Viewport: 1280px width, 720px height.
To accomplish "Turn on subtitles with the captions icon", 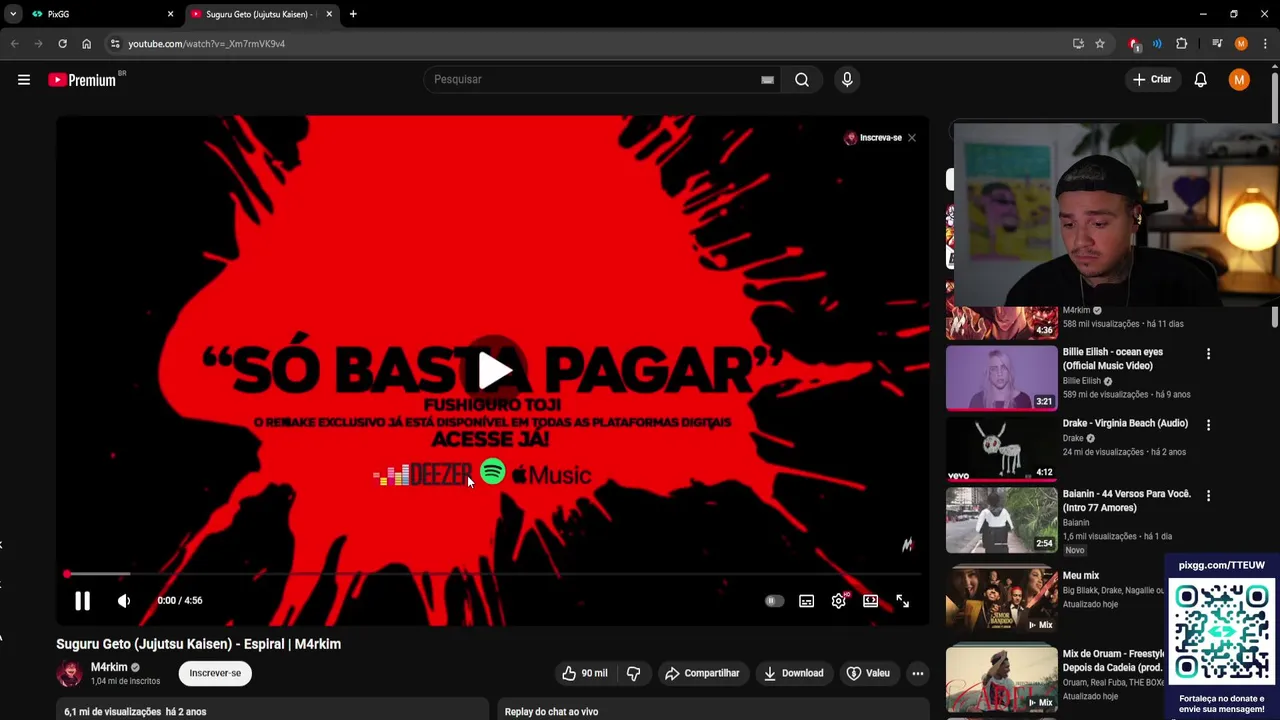I will click(x=807, y=601).
